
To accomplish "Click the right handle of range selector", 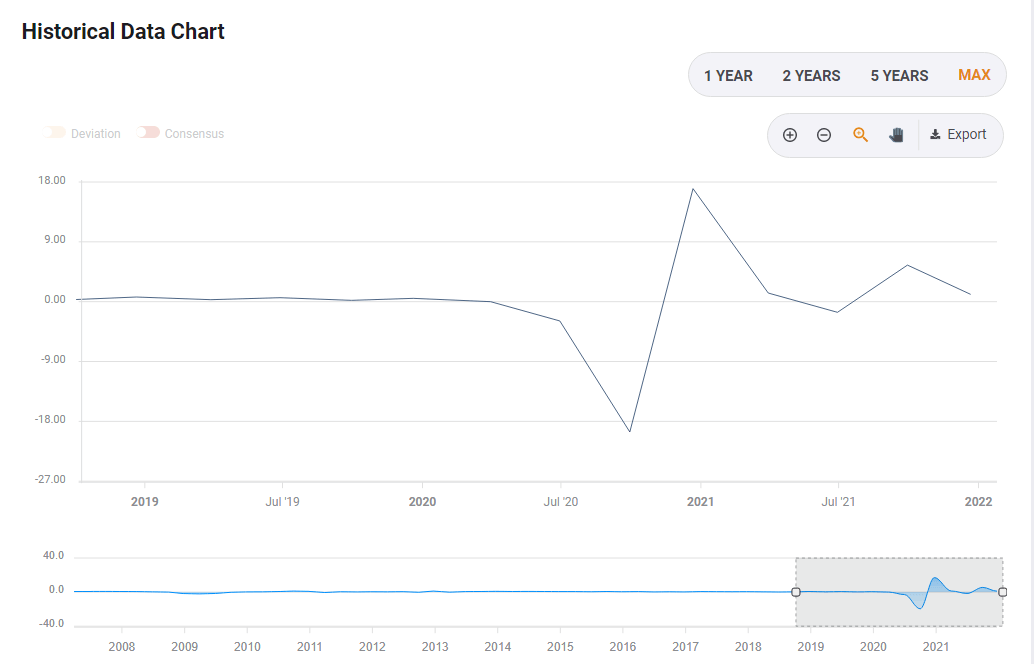I will click(1003, 592).
